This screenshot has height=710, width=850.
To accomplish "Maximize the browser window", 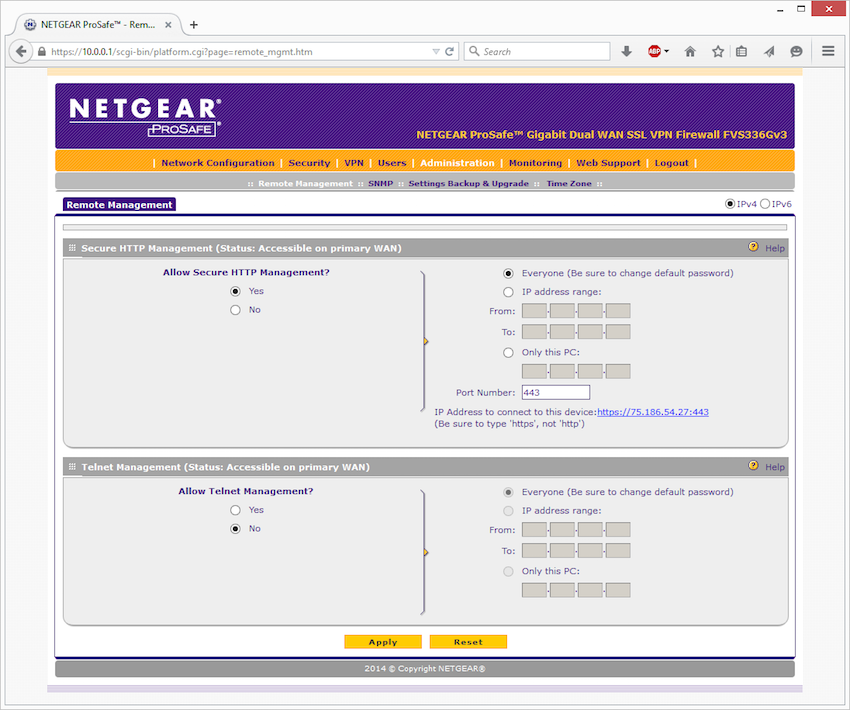I will pyautogui.click(x=801, y=9).
